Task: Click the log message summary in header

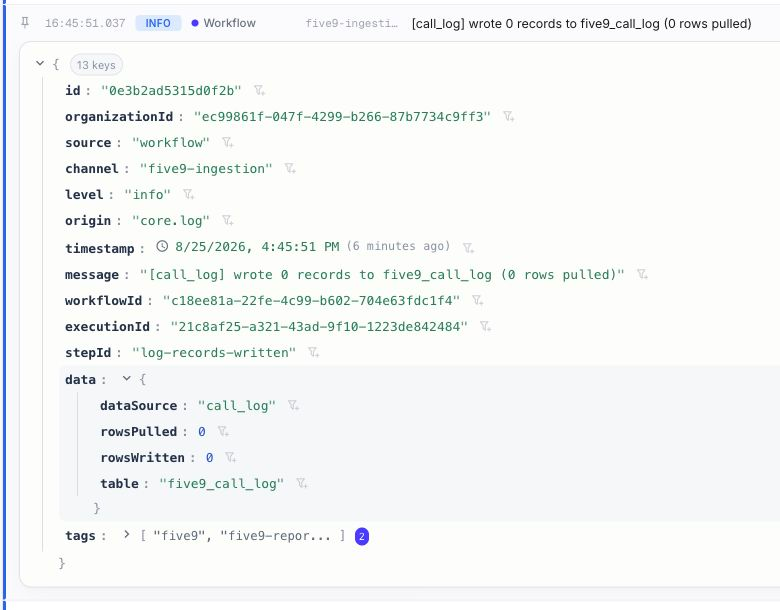Action: coord(582,23)
